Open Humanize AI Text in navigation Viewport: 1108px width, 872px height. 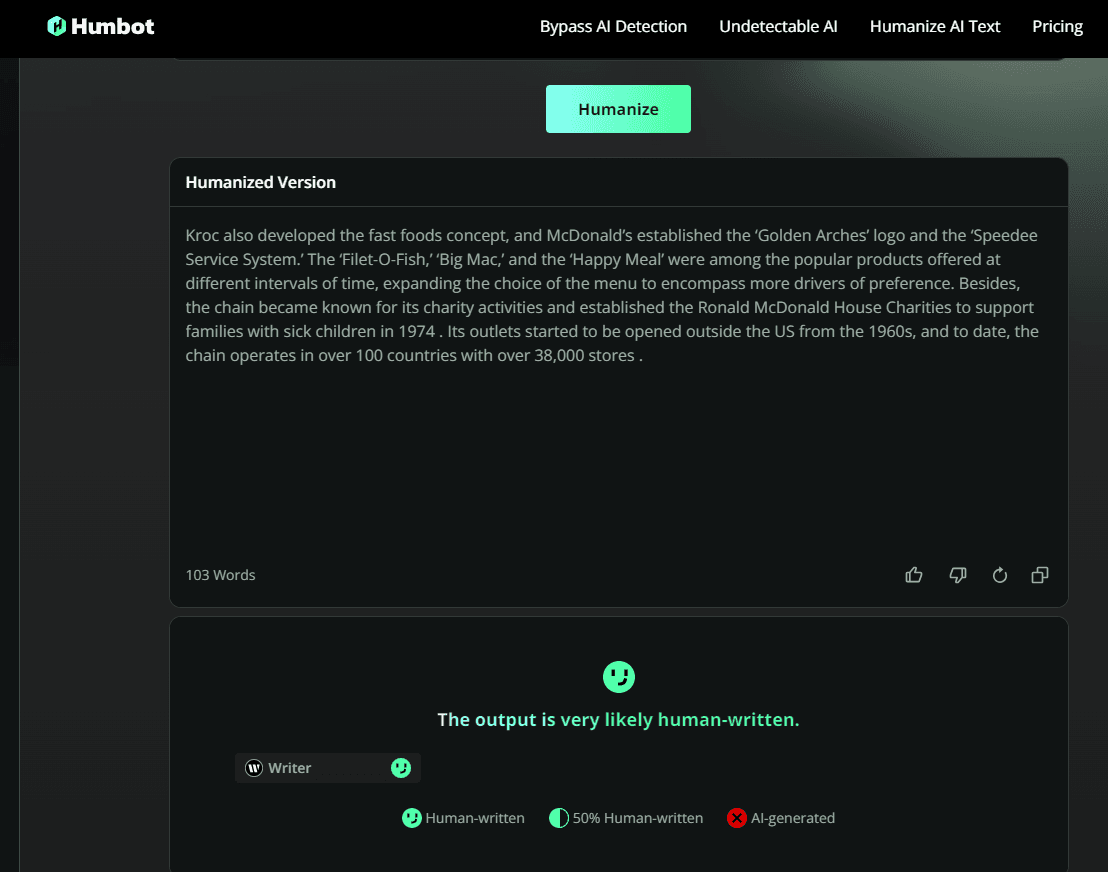coord(934,27)
